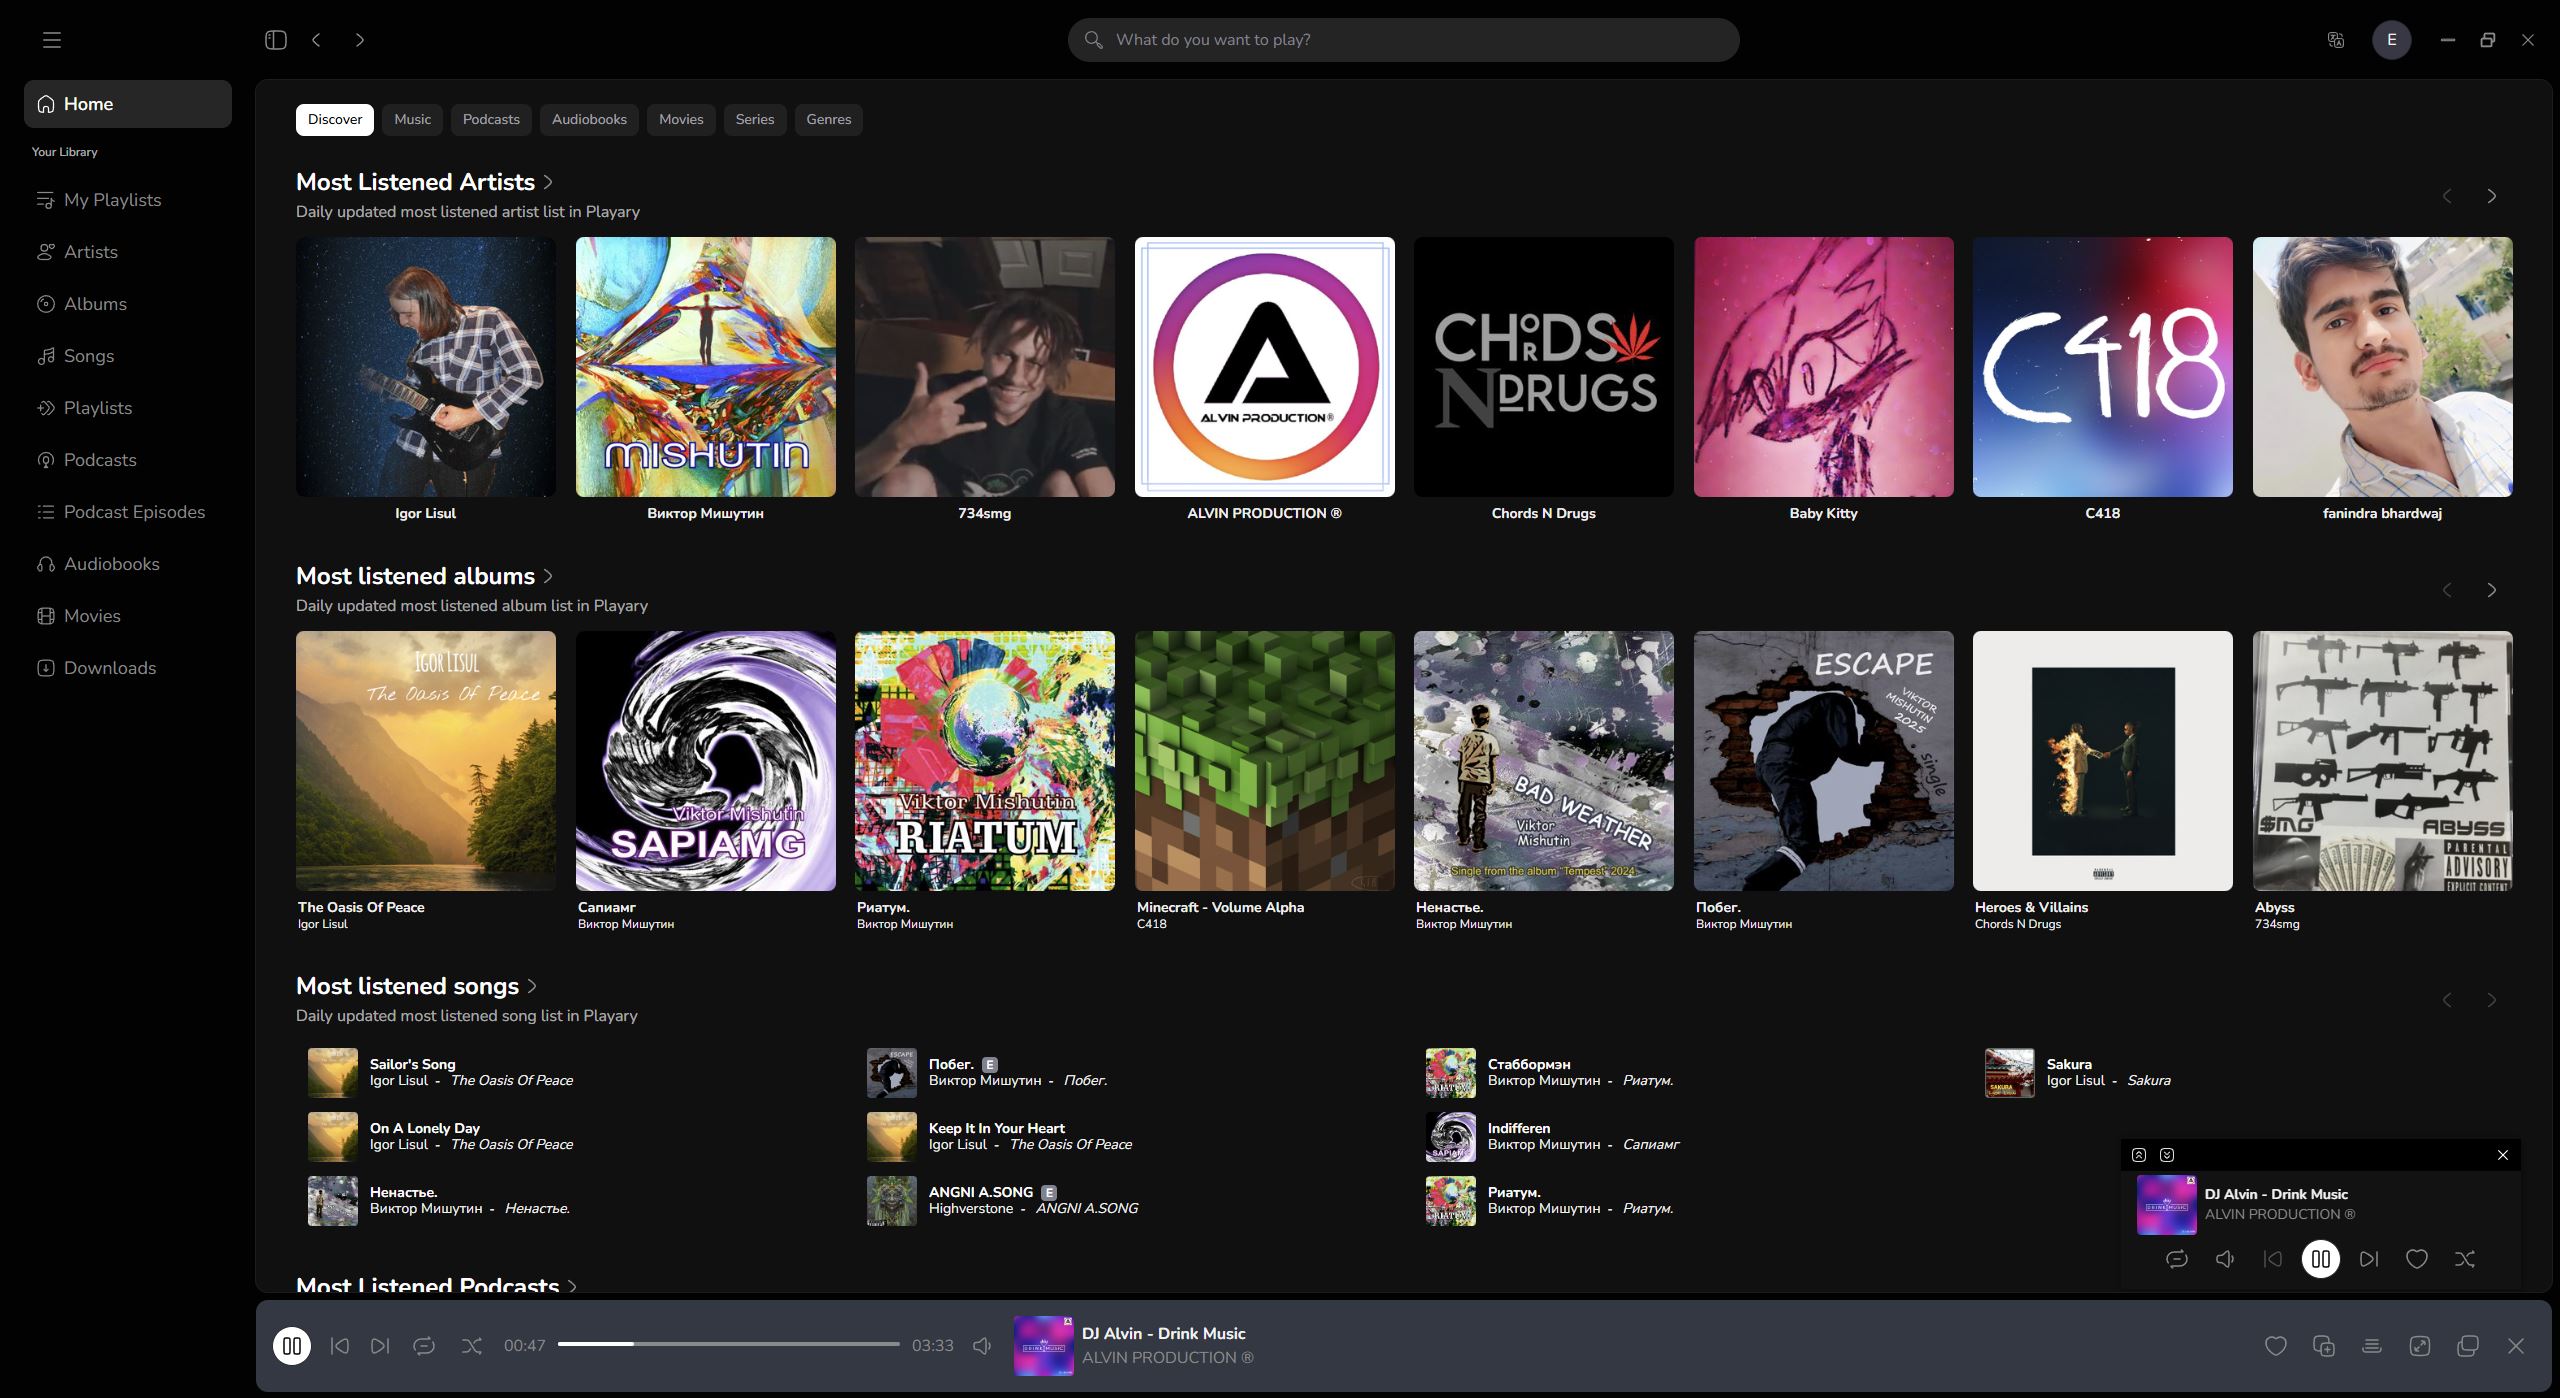Screen dimensions: 2560x1398
Task: Go back with the left arrow
Action: [316, 40]
